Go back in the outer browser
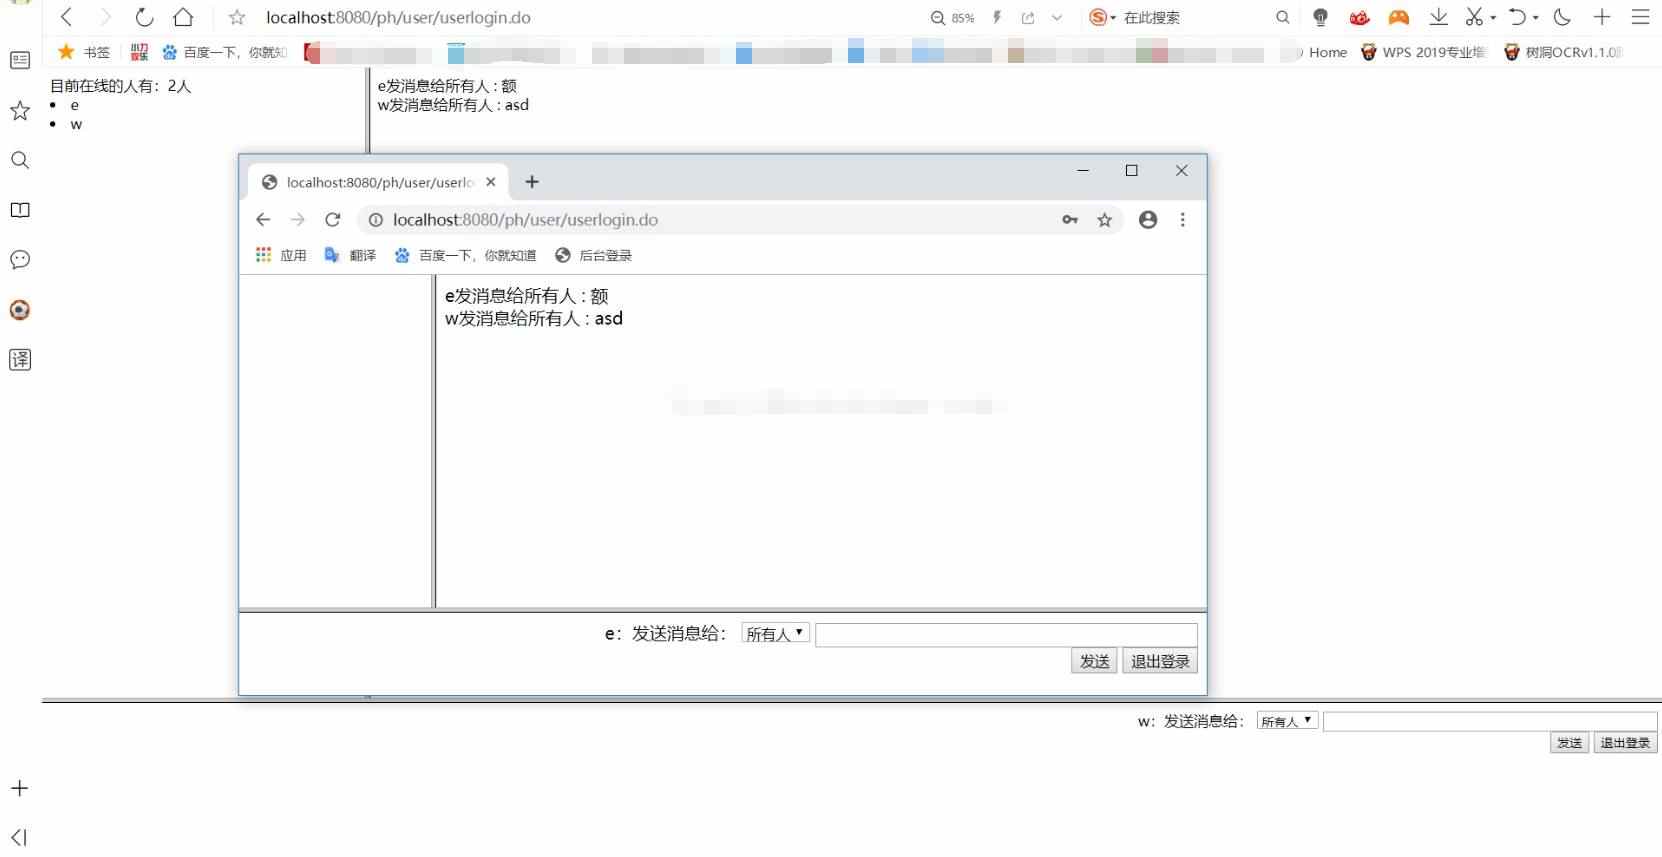The width and height of the screenshot is (1662, 857). [x=66, y=17]
